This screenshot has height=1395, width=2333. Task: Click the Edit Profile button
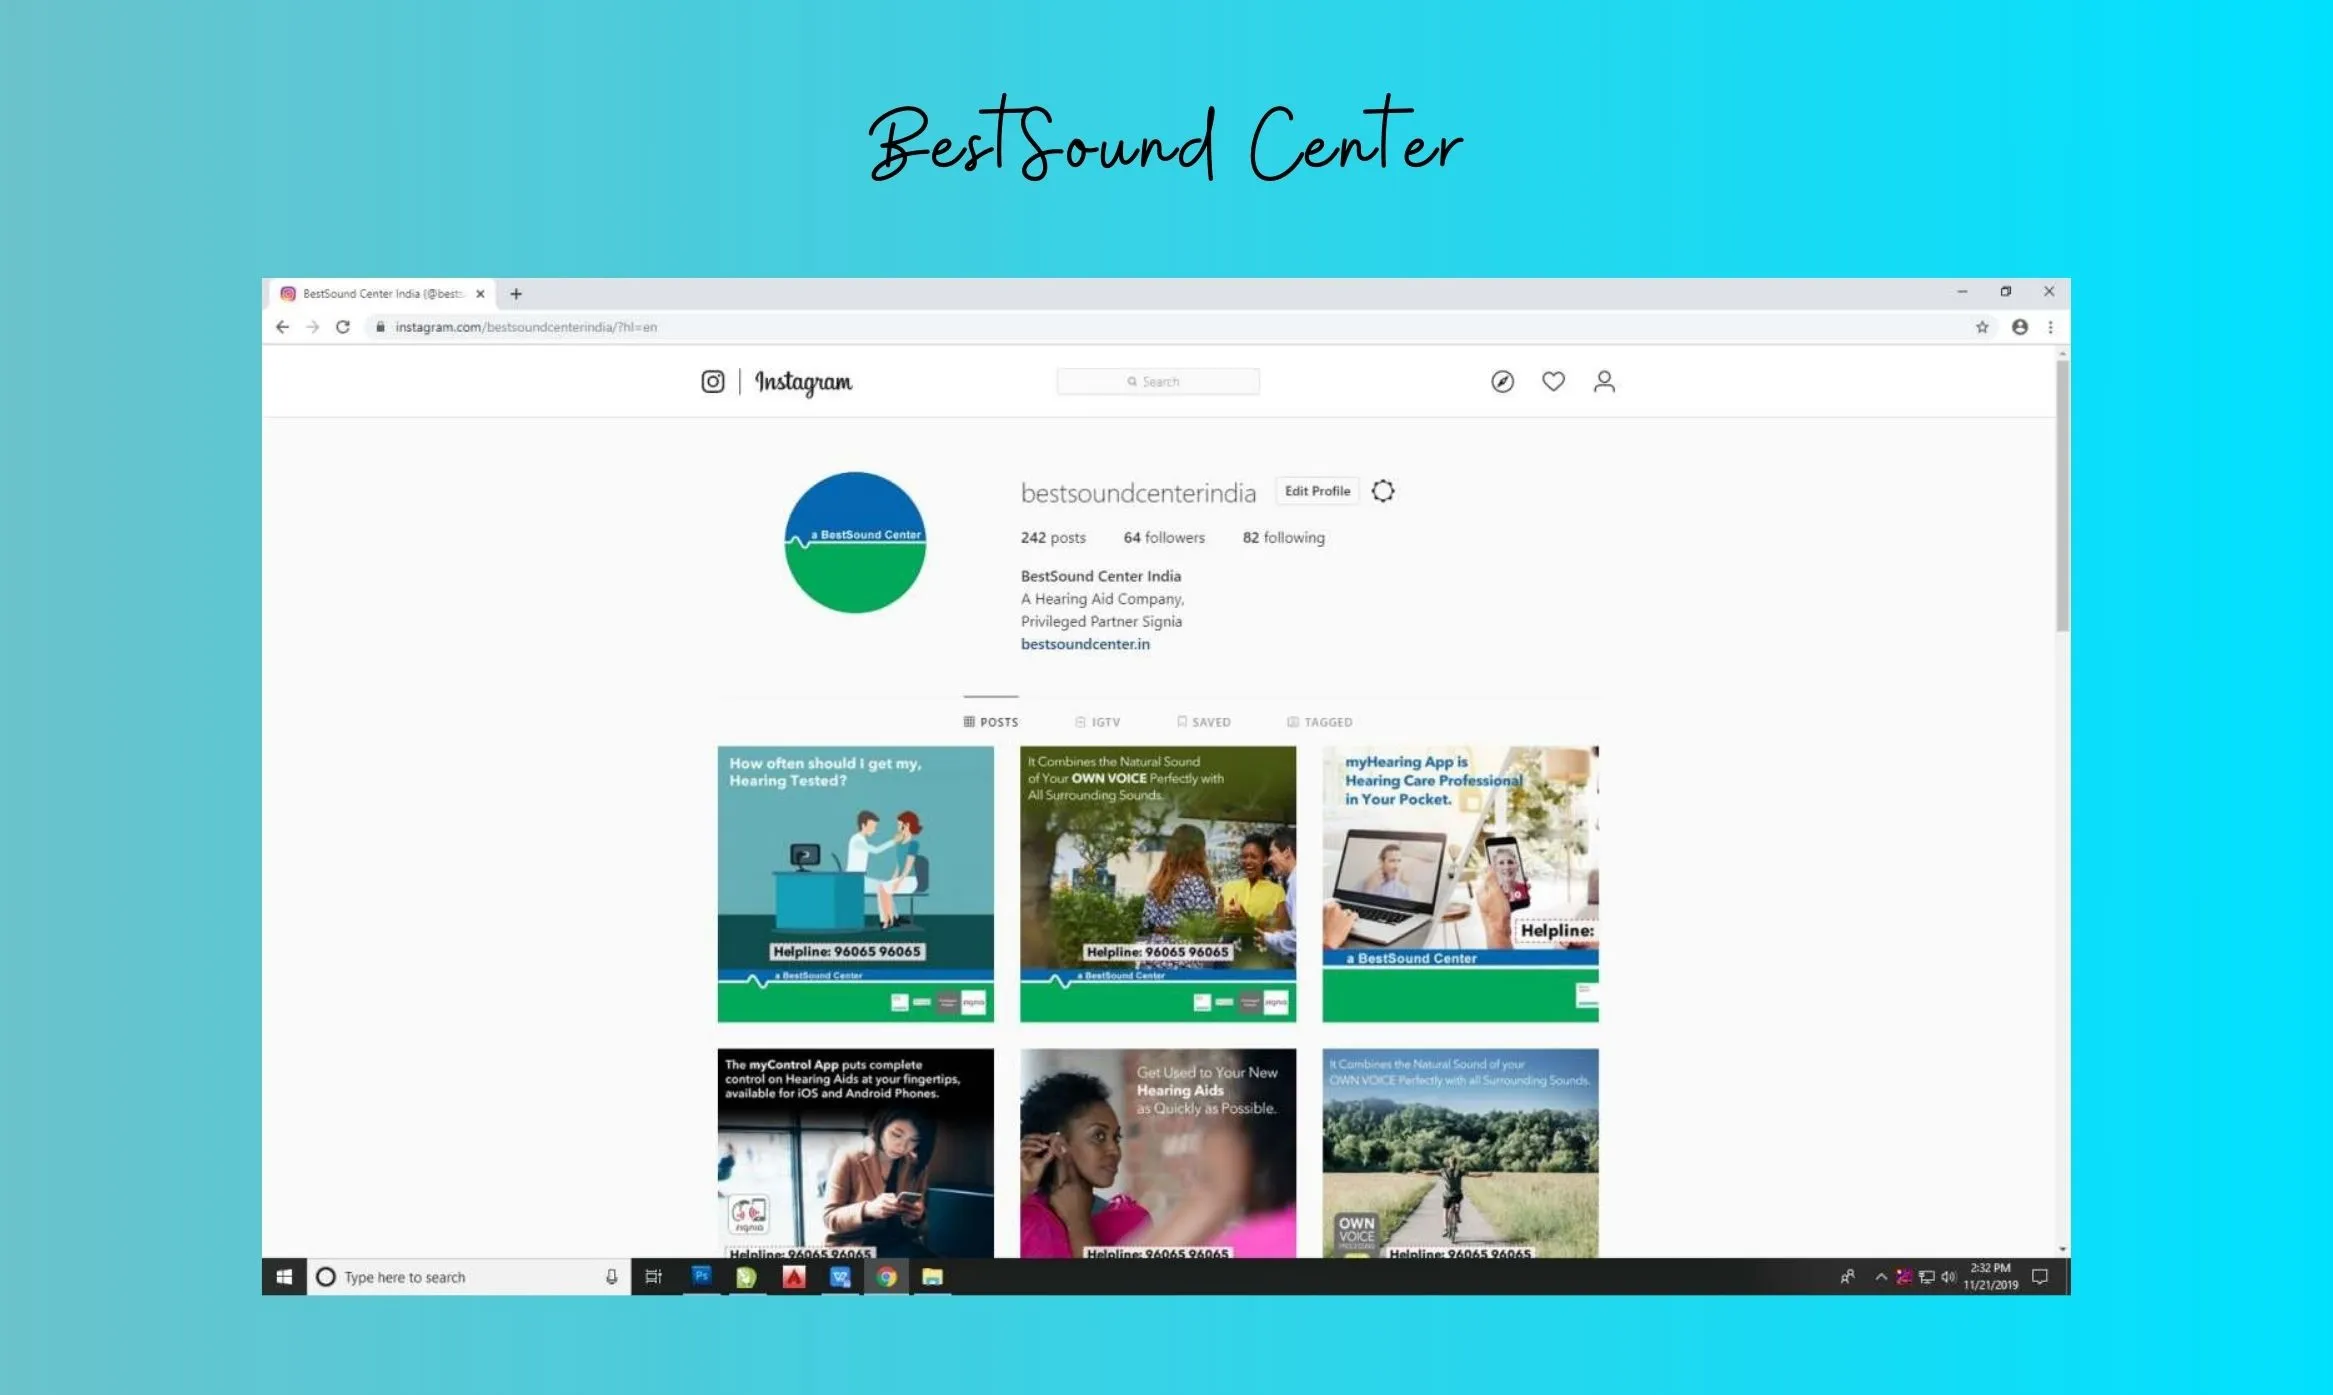pos(1317,491)
